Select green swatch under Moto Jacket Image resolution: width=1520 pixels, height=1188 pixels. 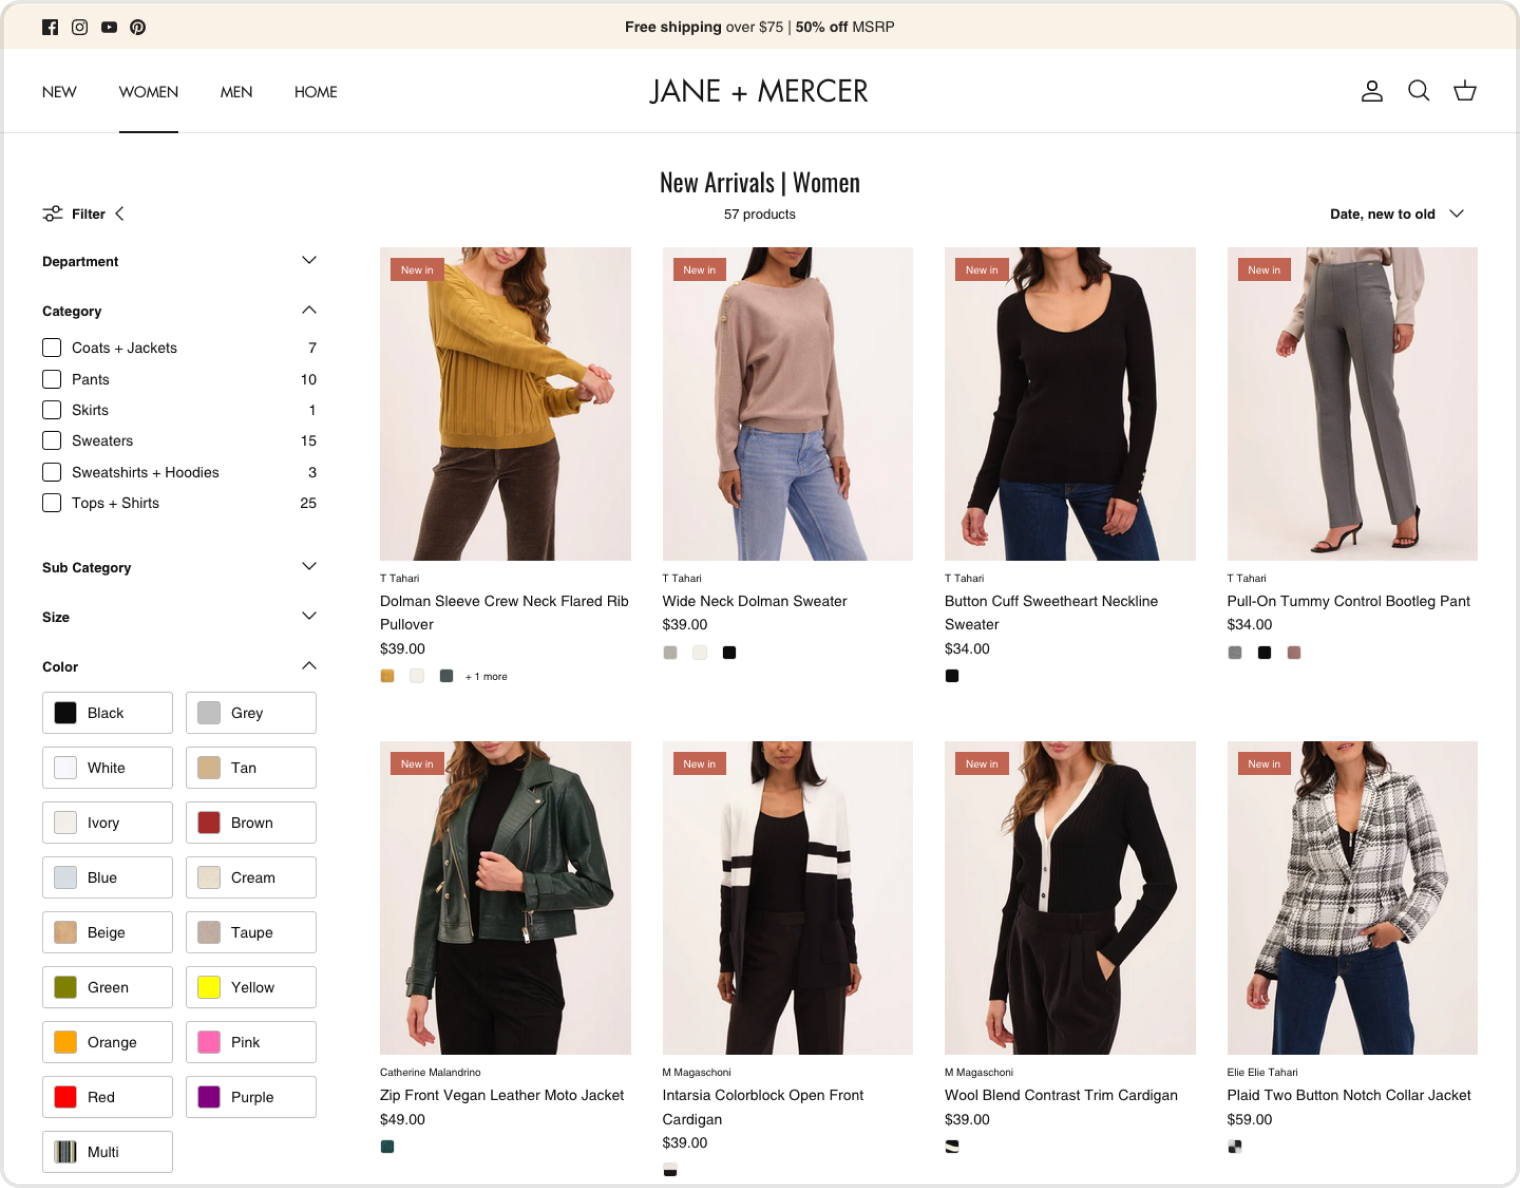click(387, 1147)
